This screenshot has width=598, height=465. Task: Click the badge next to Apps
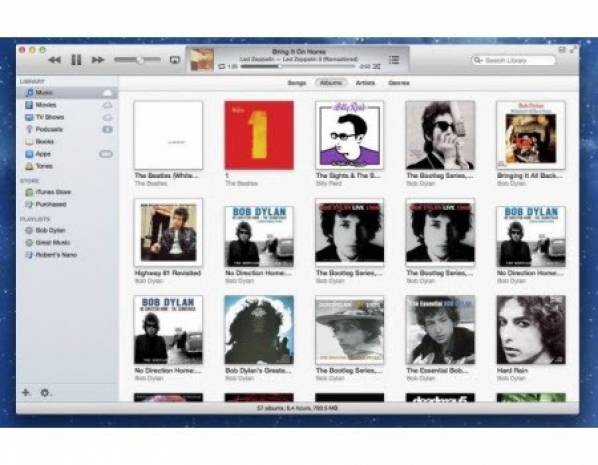[106, 154]
